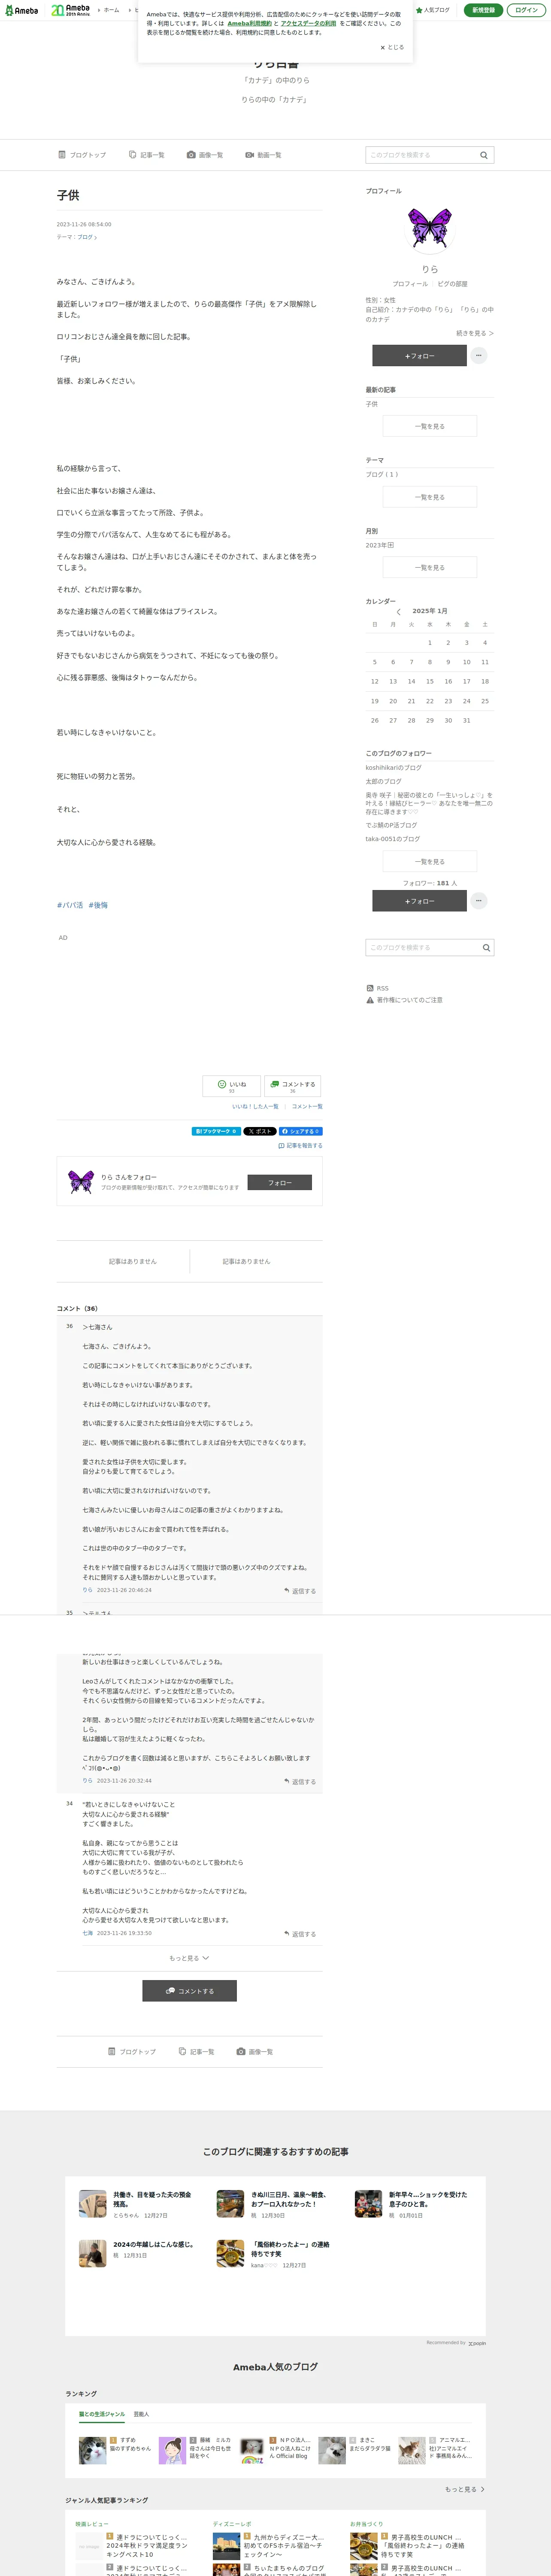Open the more options button beside upper follow
Image resolution: width=551 pixels, height=2576 pixels.
(x=479, y=355)
